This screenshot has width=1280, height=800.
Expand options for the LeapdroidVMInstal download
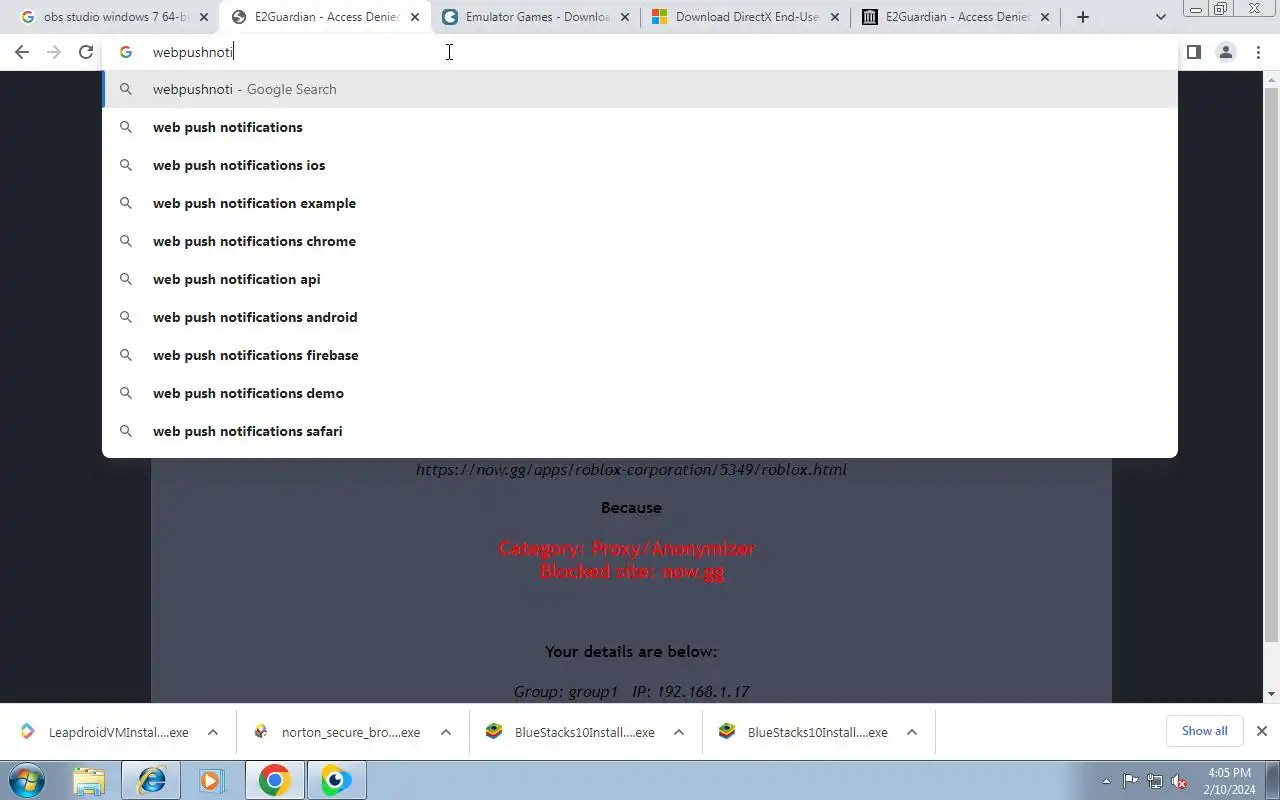213,732
